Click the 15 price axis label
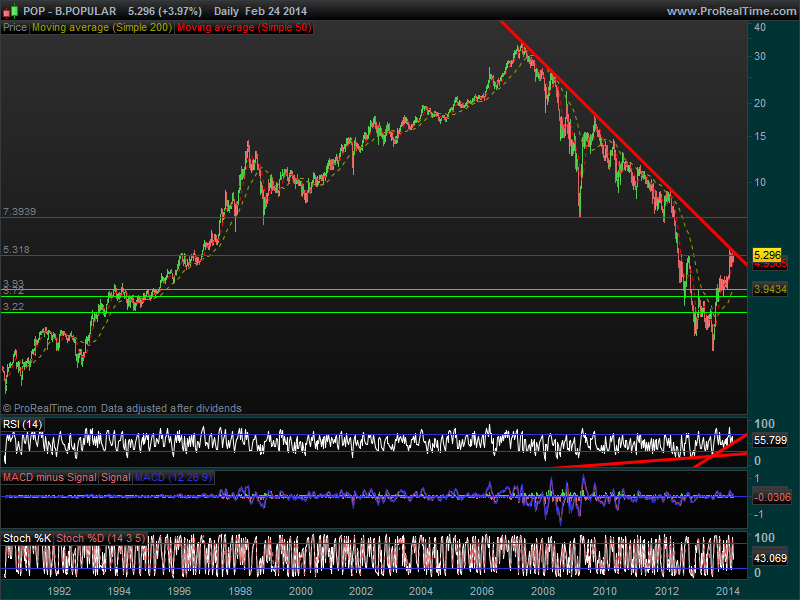The image size is (800, 600). click(760, 136)
